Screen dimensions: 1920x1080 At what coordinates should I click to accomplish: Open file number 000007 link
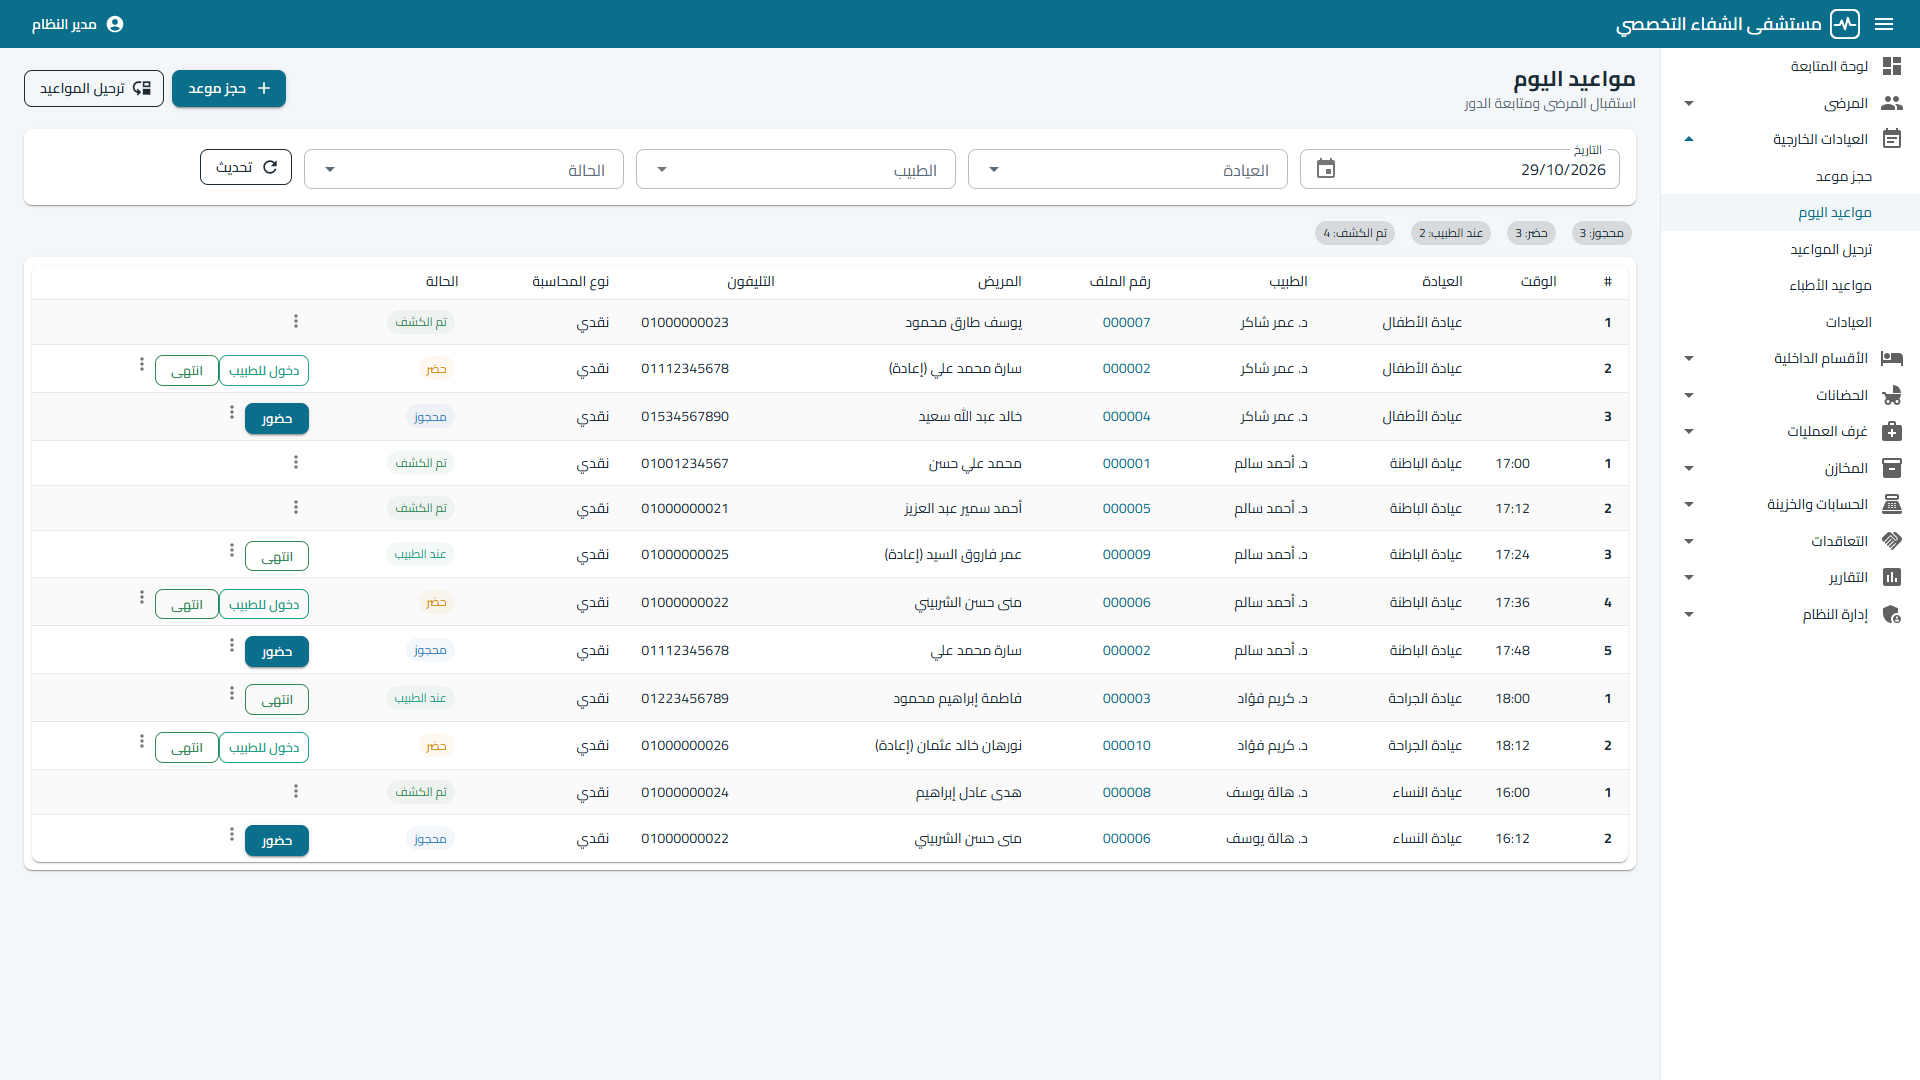(1126, 322)
